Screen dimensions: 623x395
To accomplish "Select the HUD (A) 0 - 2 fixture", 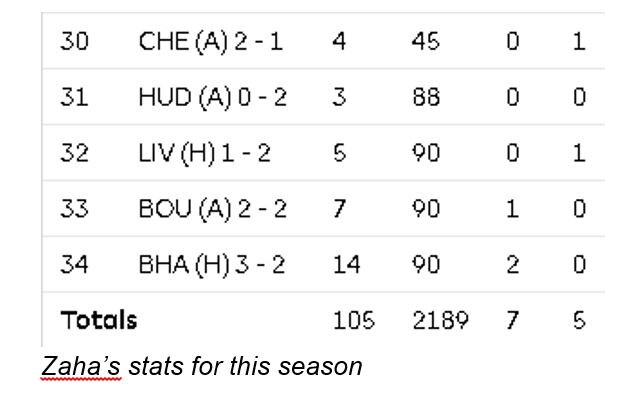I will click(x=213, y=97).
